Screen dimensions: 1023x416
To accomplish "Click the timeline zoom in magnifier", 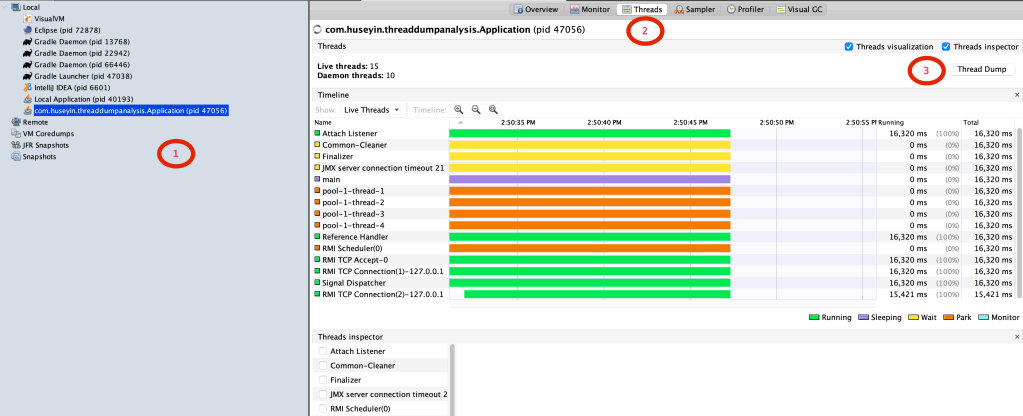I will 459,109.
